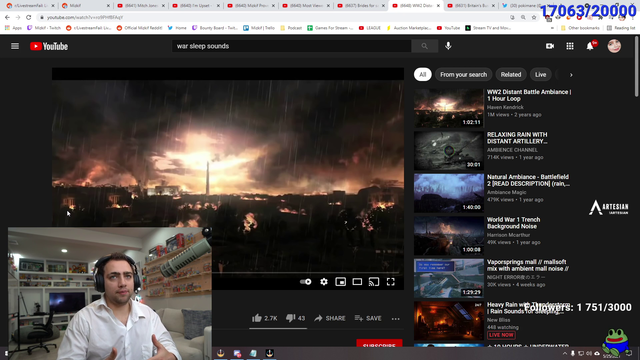The width and height of the screenshot is (640, 360).
Task: Open the Bounty Board bookmark
Action: [x=215, y=28]
